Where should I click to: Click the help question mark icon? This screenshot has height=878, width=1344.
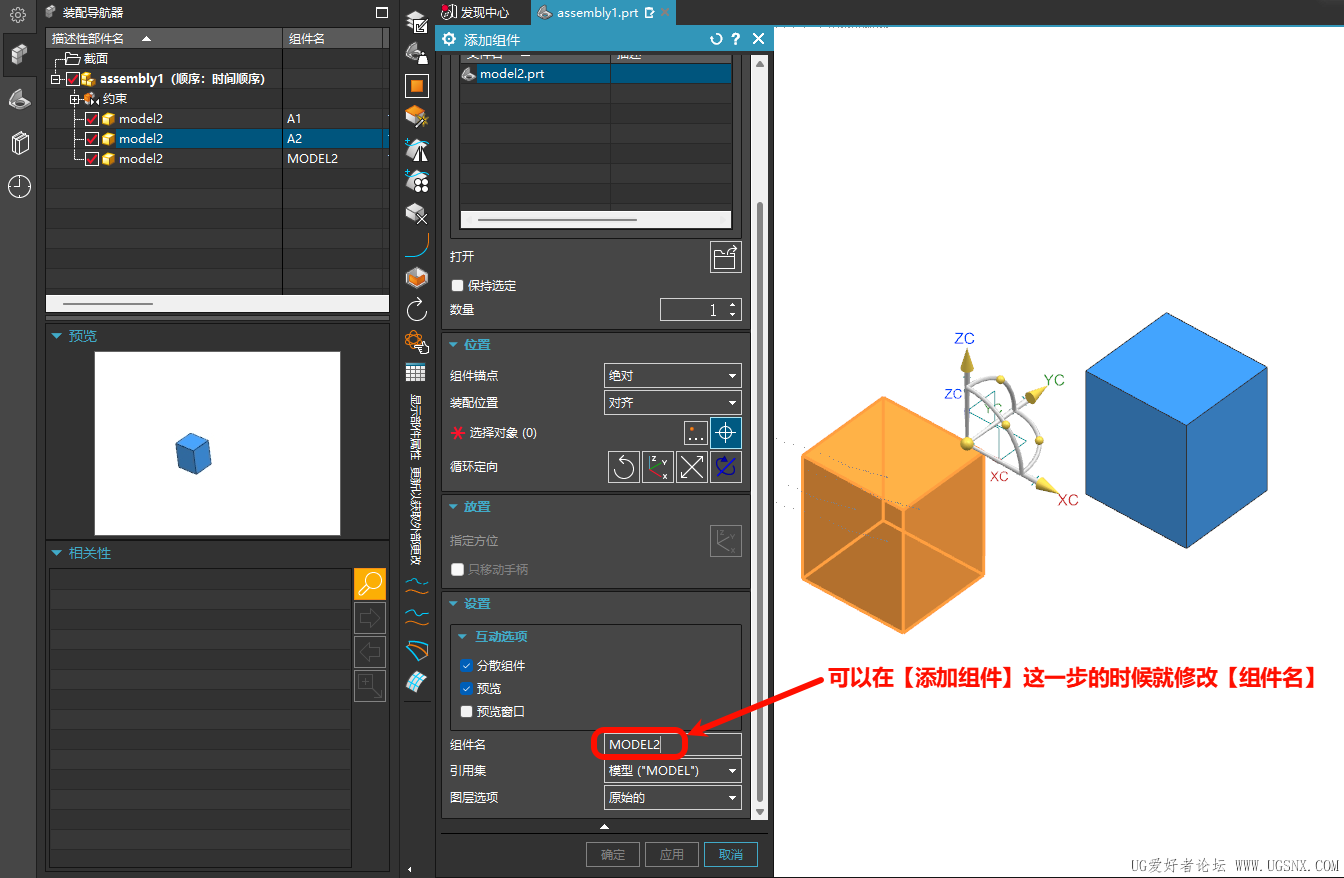[736, 39]
